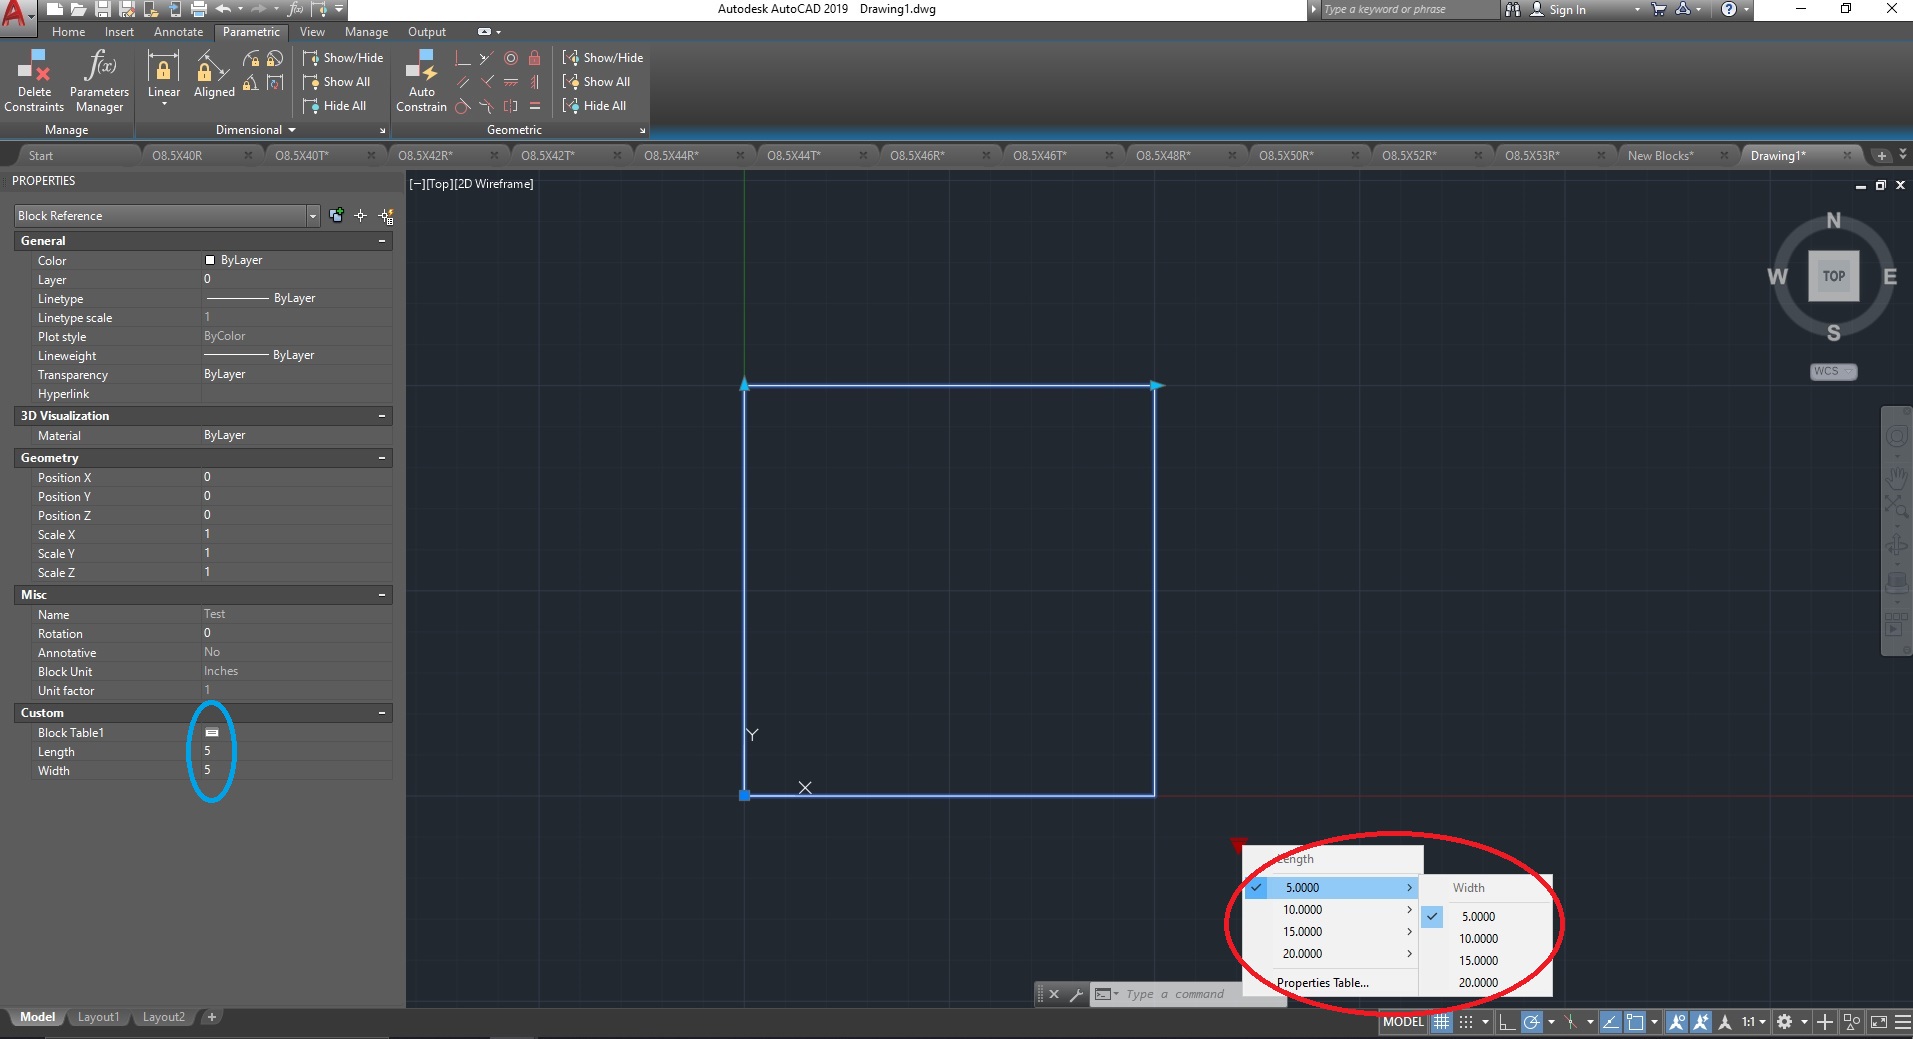Select the Linear dimensional constraint tool
The width and height of the screenshot is (1913, 1039).
(x=162, y=70)
